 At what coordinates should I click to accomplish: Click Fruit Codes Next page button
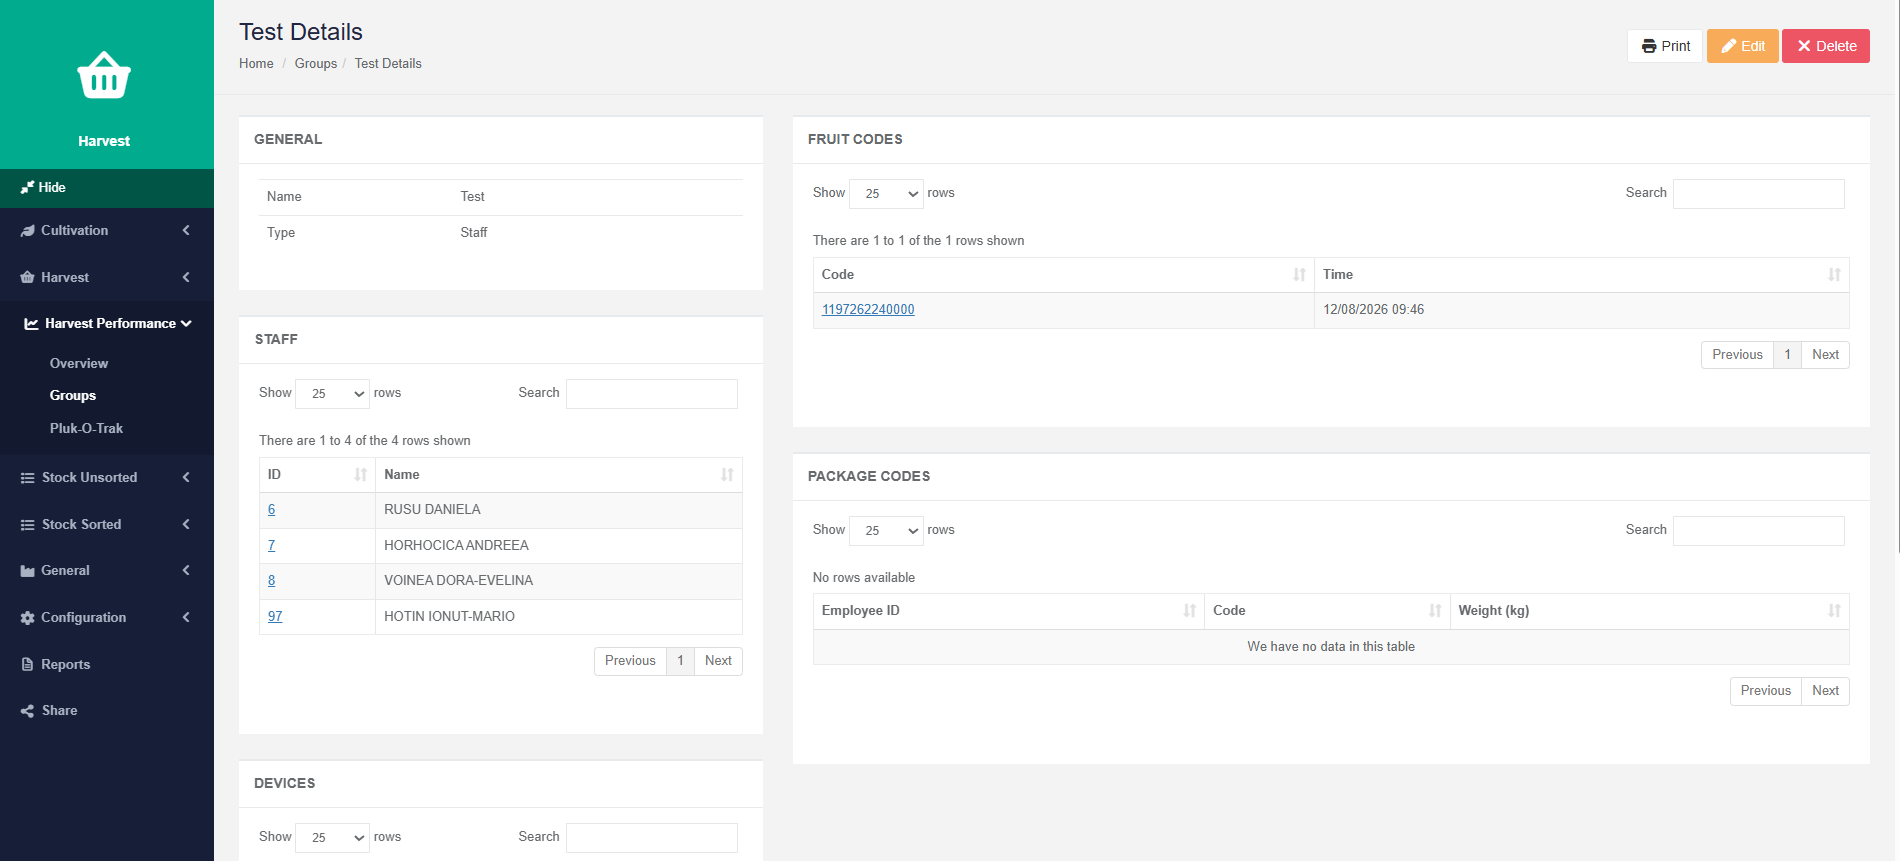coord(1825,355)
